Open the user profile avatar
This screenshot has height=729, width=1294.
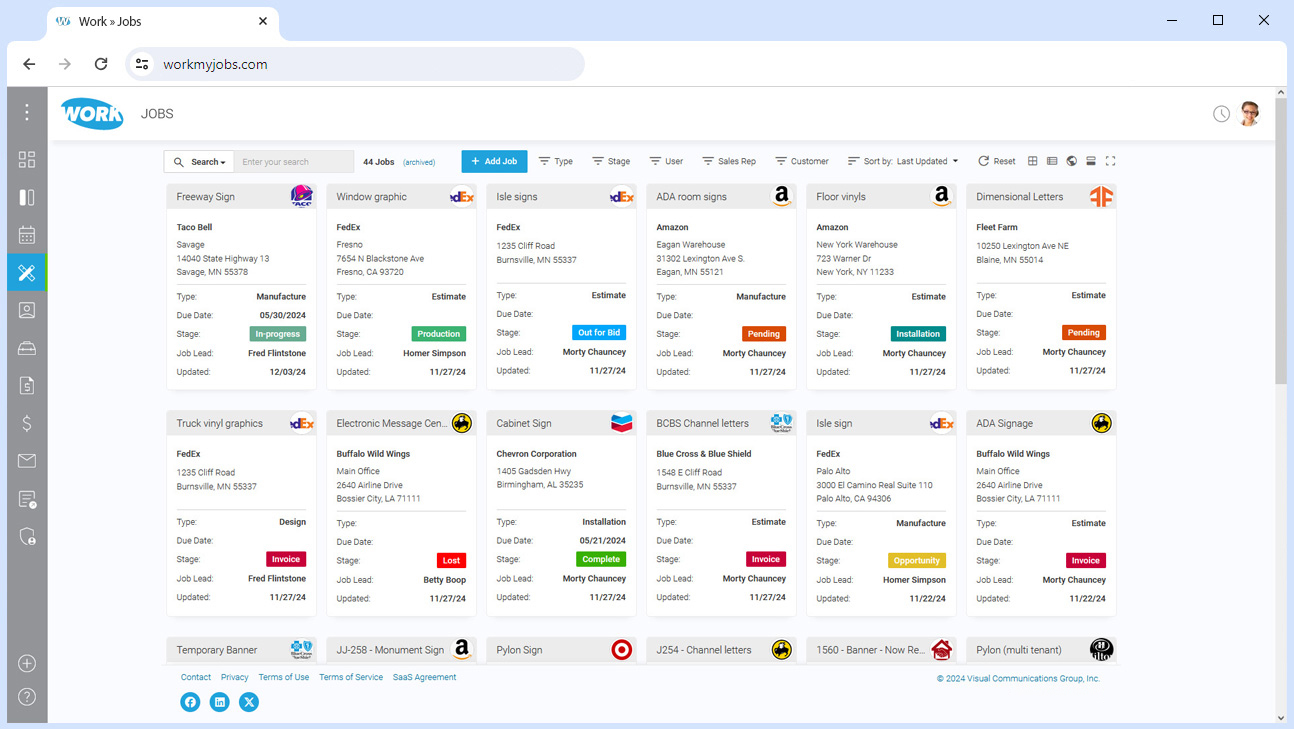coord(1249,113)
